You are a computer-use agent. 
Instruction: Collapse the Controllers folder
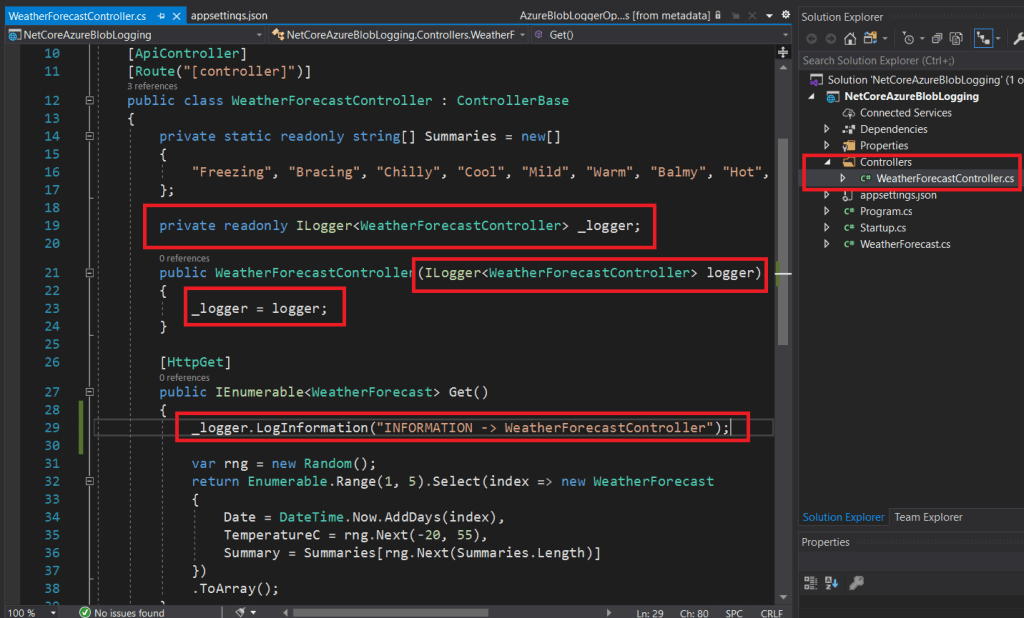point(827,162)
